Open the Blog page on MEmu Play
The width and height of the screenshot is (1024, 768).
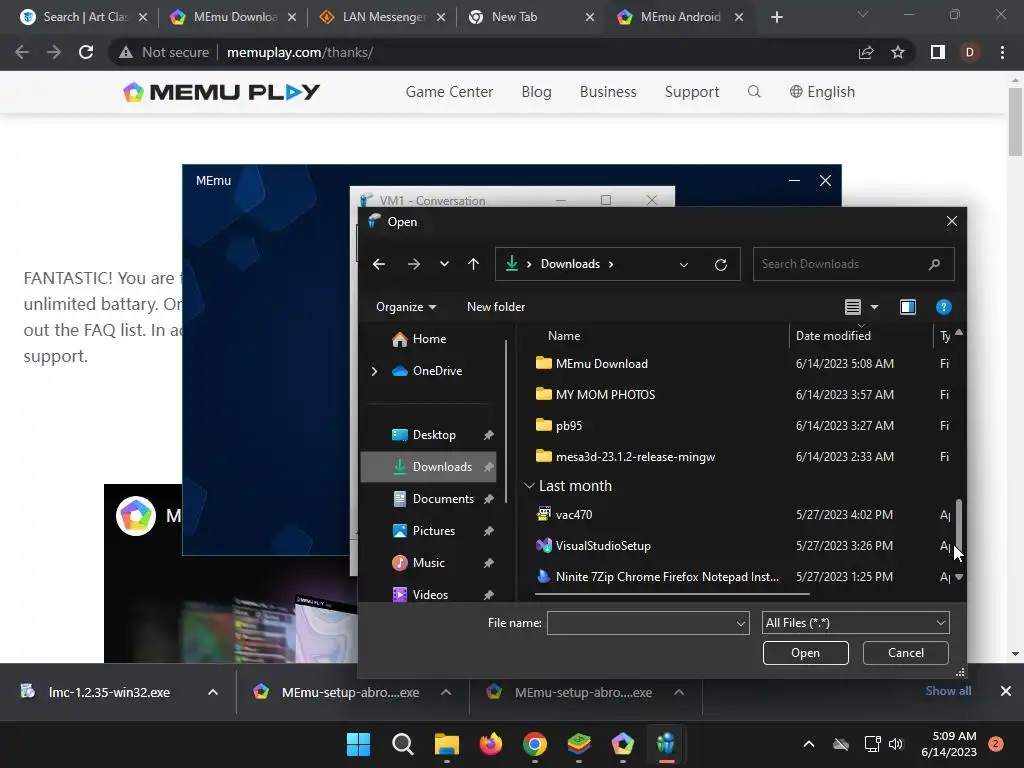pyautogui.click(x=536, y=92)
